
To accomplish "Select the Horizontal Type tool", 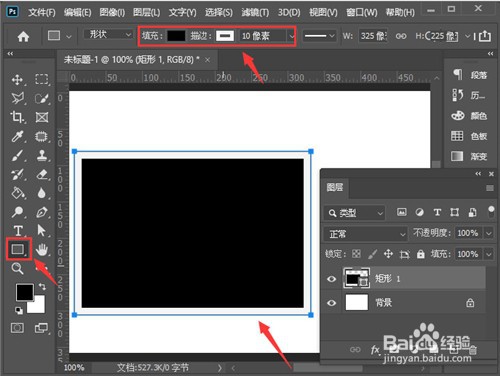I will coord(18,231).
